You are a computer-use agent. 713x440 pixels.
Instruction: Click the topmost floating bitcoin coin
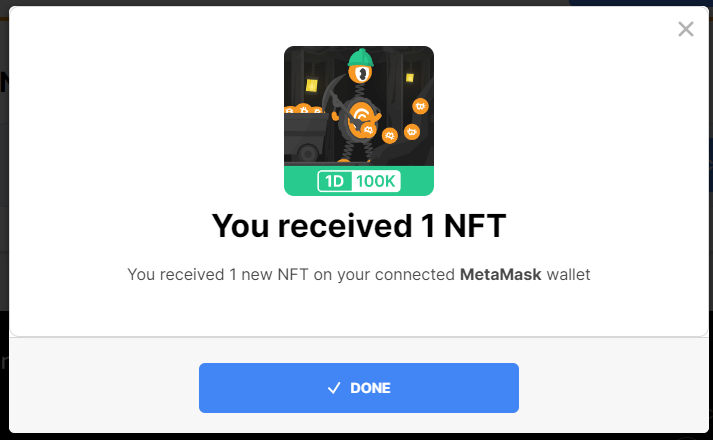[x=420, y=106]
